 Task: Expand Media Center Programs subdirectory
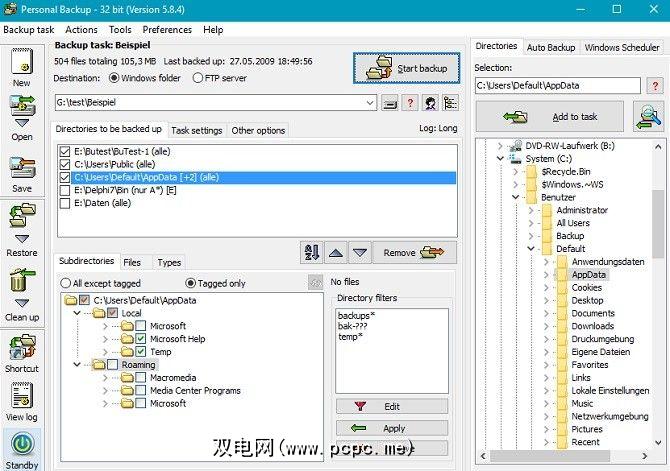105,390
